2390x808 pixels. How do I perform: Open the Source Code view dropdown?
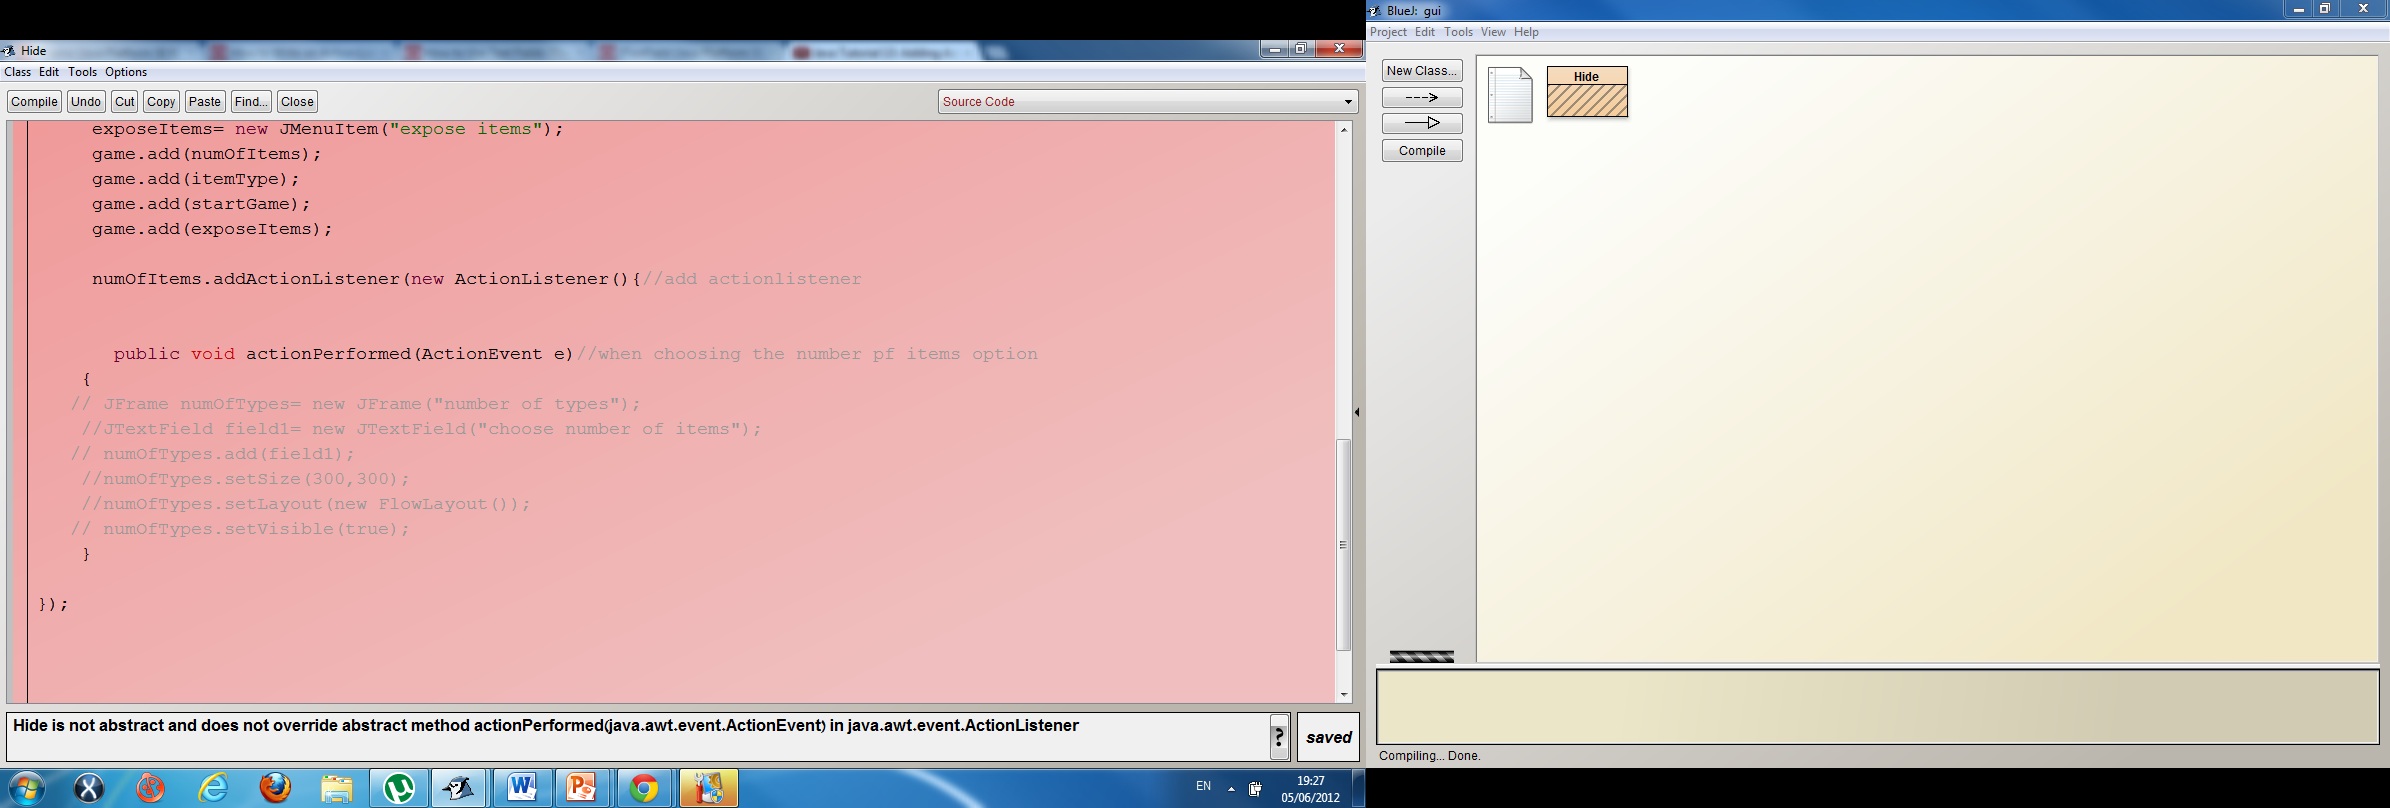(1147, 102)
